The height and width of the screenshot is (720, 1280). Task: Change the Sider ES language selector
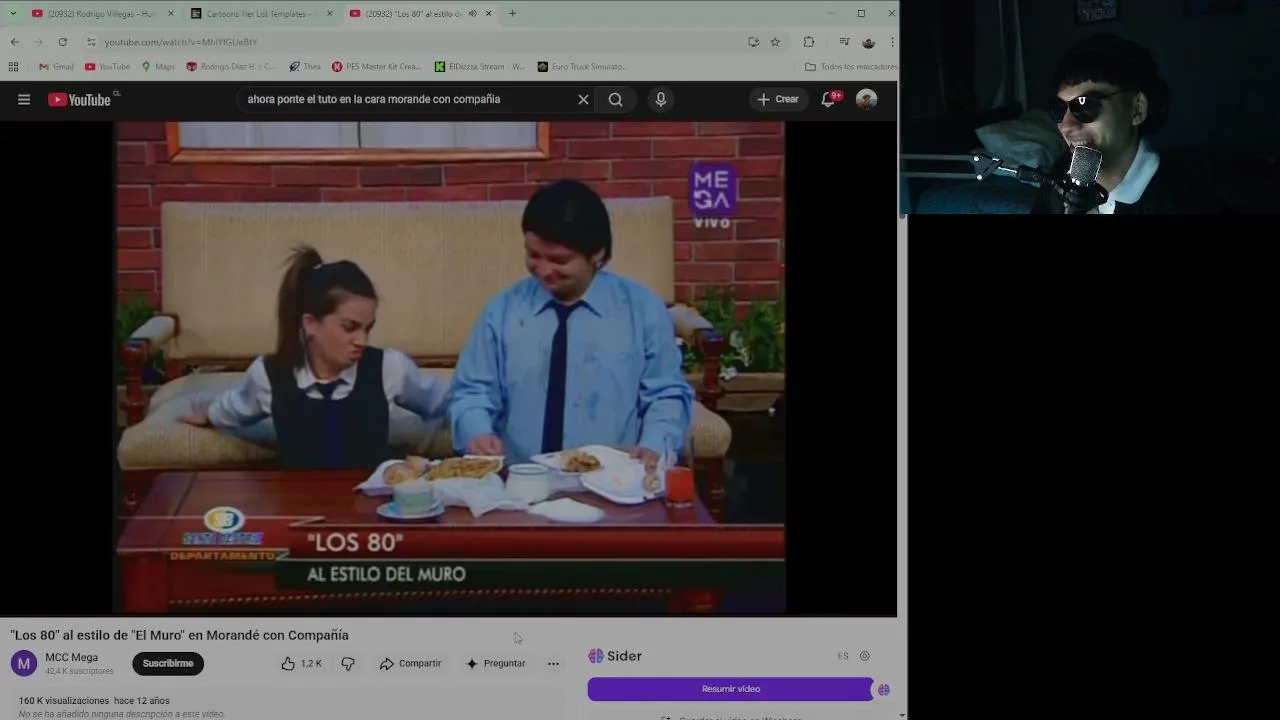843,656
